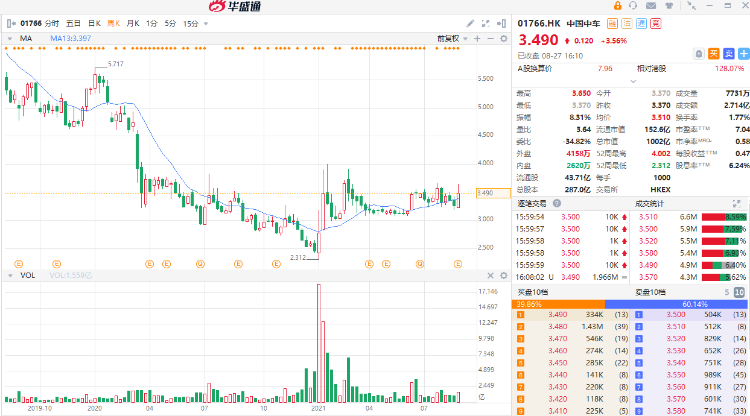Switch chart to 15分 fifteen-minute view

(x=191, y=23)
